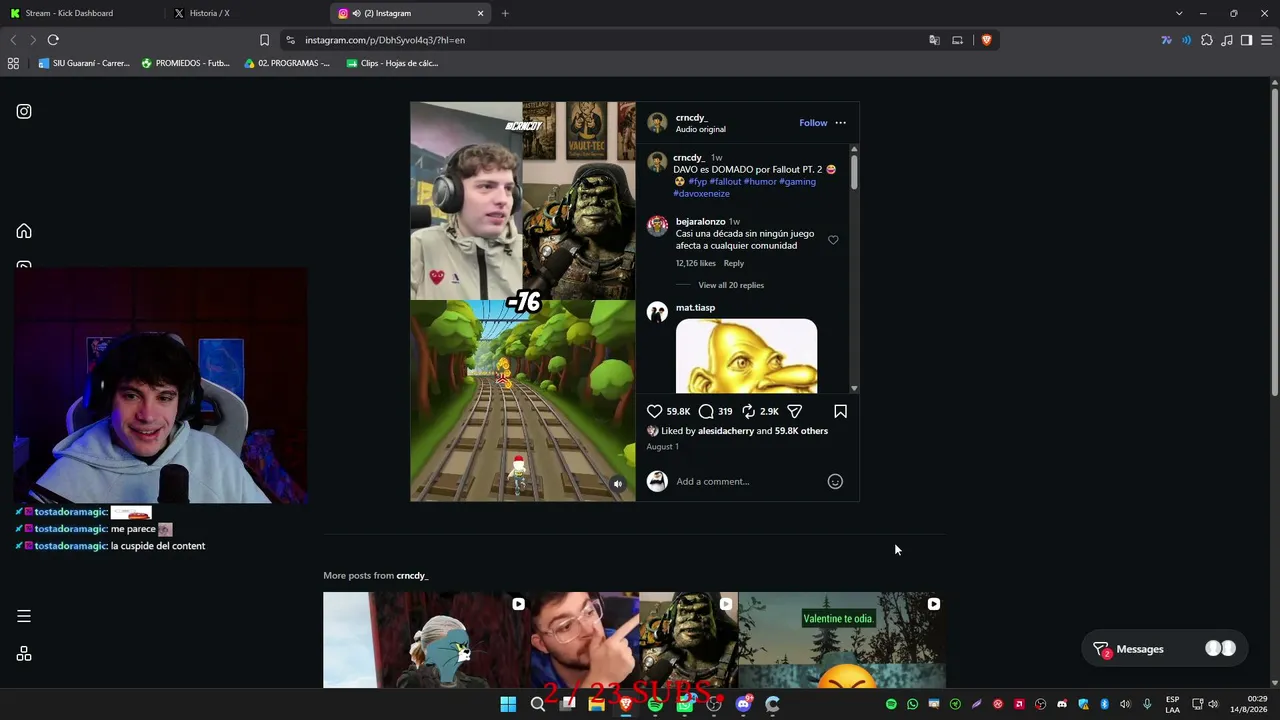Reply to bejaralonzo's comment
The width and height of the screenshot is (1280, 720).
point(733,263)
